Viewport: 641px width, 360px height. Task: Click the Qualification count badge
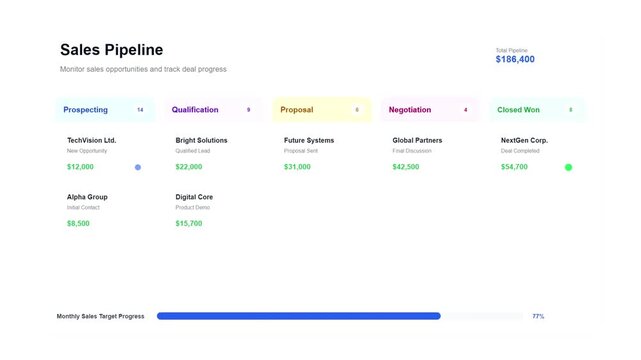(x=248, y=110)
